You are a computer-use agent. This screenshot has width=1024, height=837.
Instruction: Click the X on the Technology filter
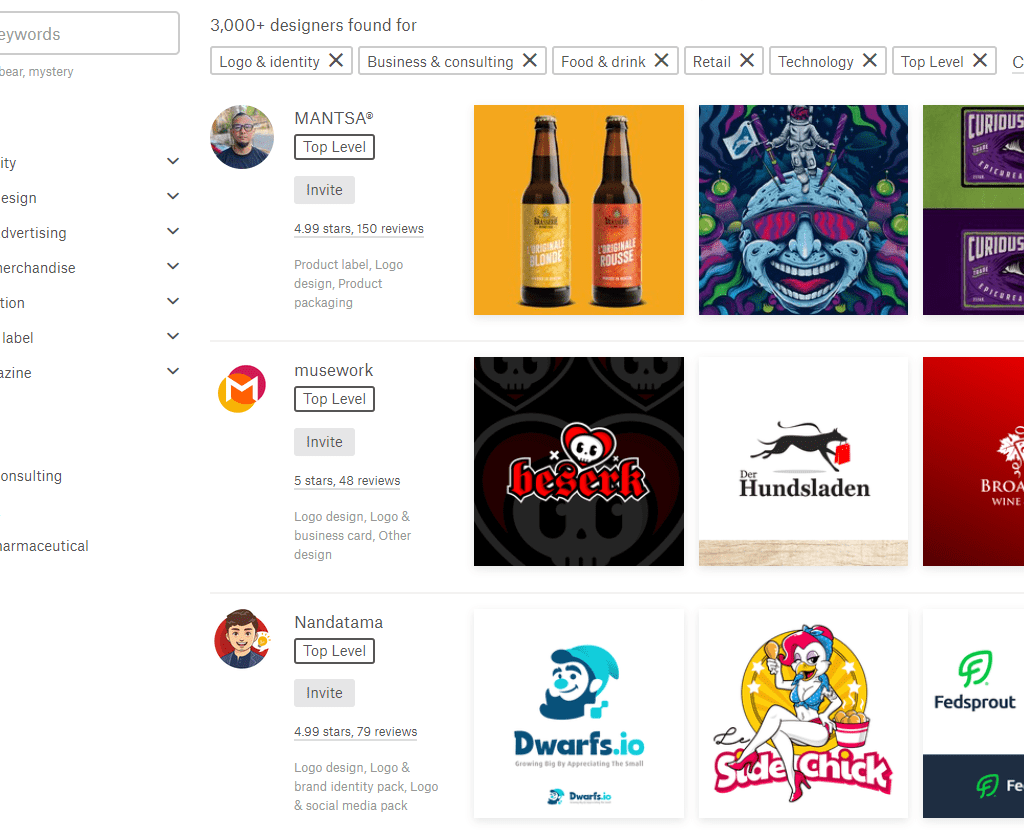pos(869,61)
